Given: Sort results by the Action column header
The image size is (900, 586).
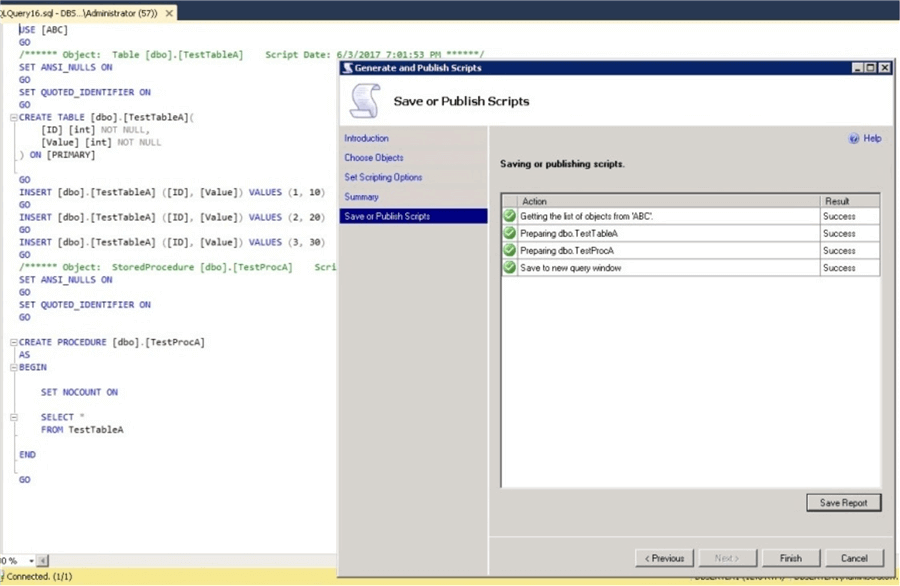Looking at the screenshot, I should [x=535, y=200].
